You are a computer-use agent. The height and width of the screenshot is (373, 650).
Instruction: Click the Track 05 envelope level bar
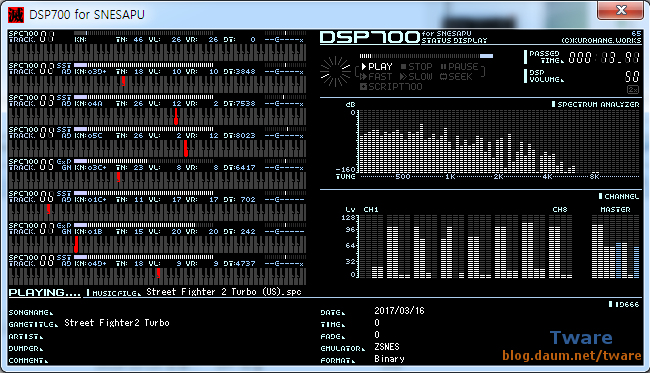144,161
